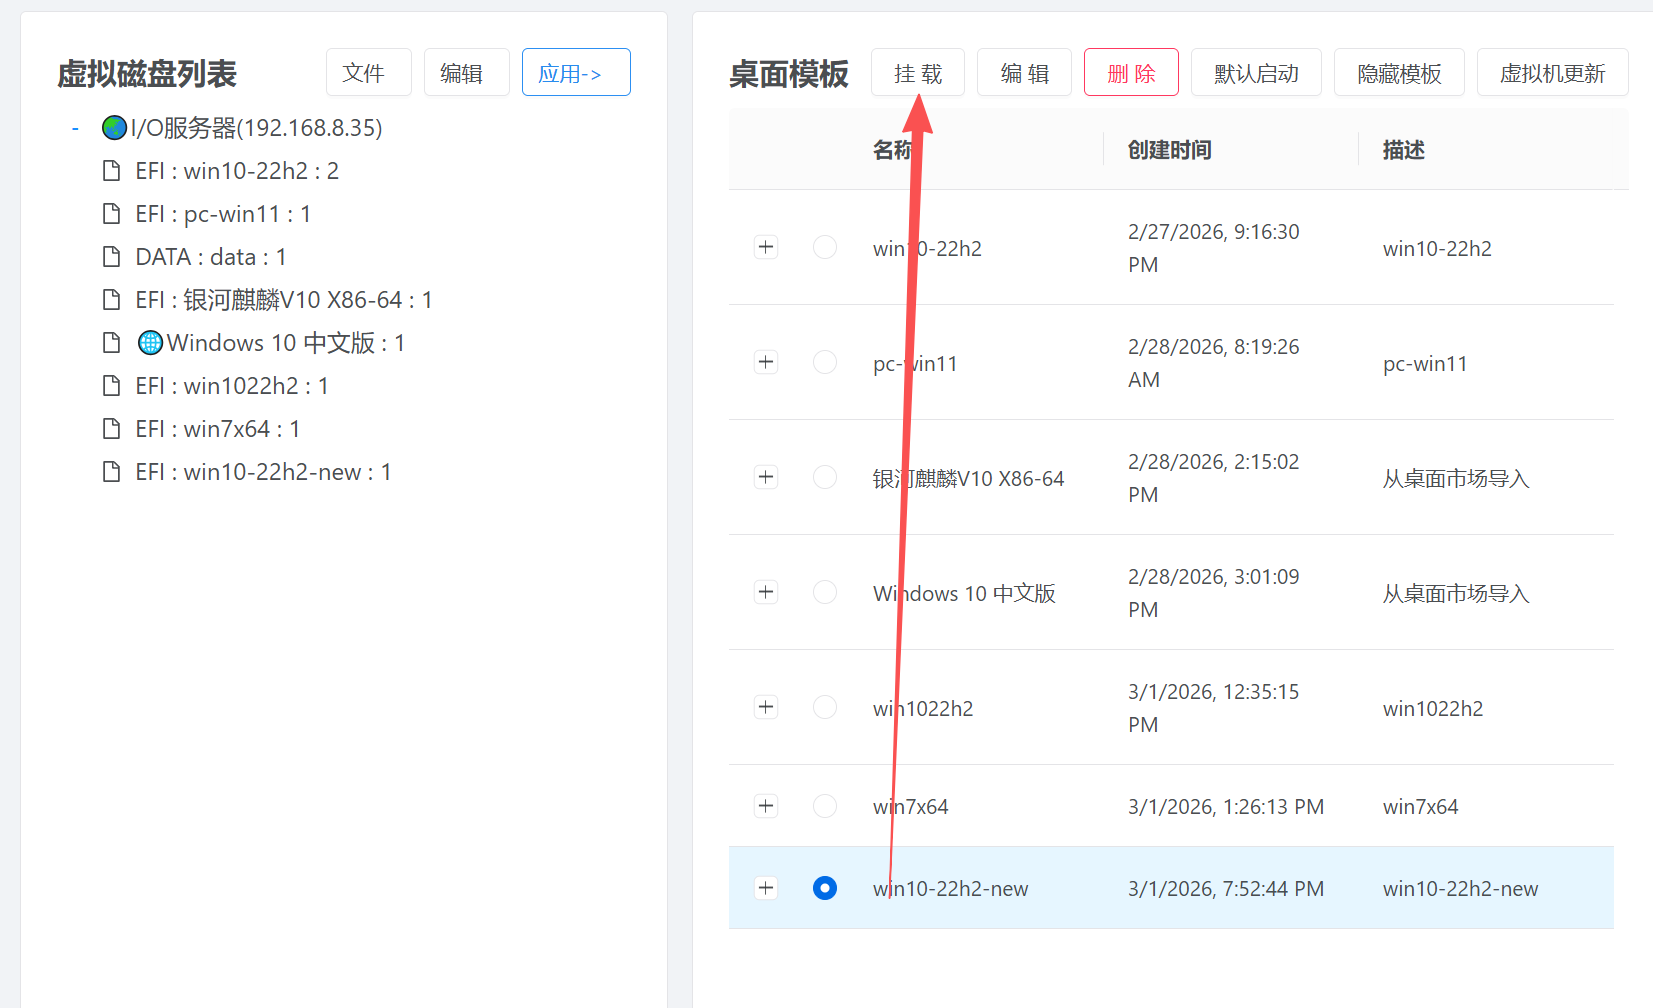
Task: Click the 挂载 button
Action: point(917,73)
